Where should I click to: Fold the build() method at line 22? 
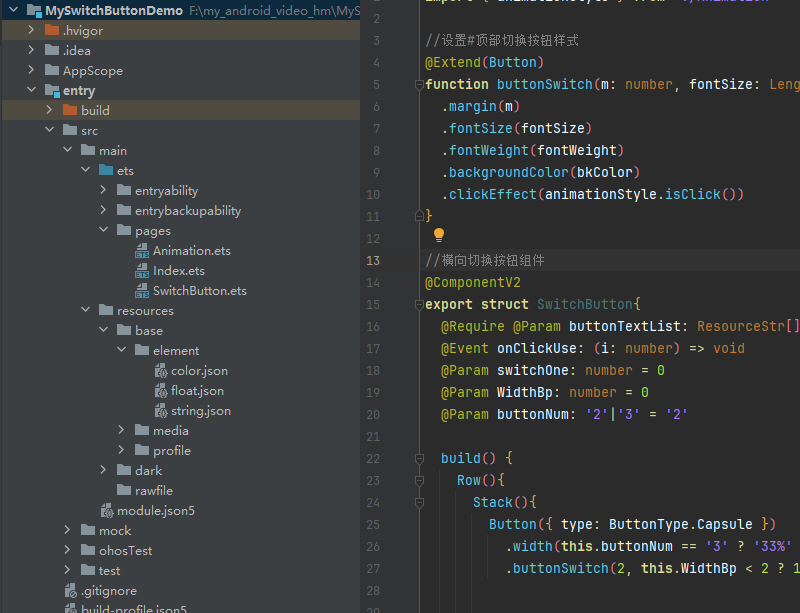[419, 459]
